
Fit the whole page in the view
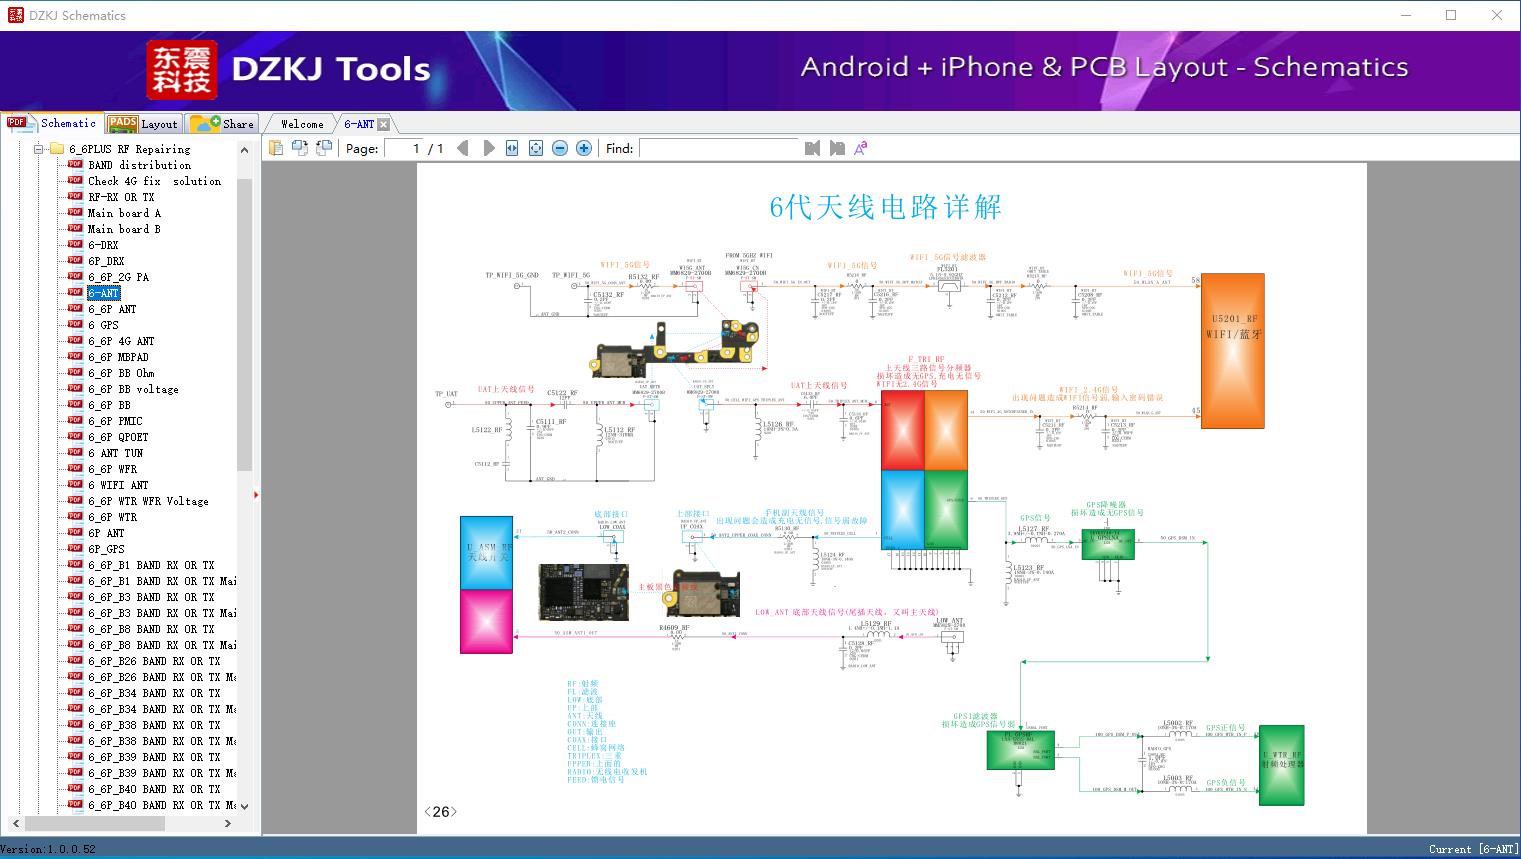coord(536,148)
